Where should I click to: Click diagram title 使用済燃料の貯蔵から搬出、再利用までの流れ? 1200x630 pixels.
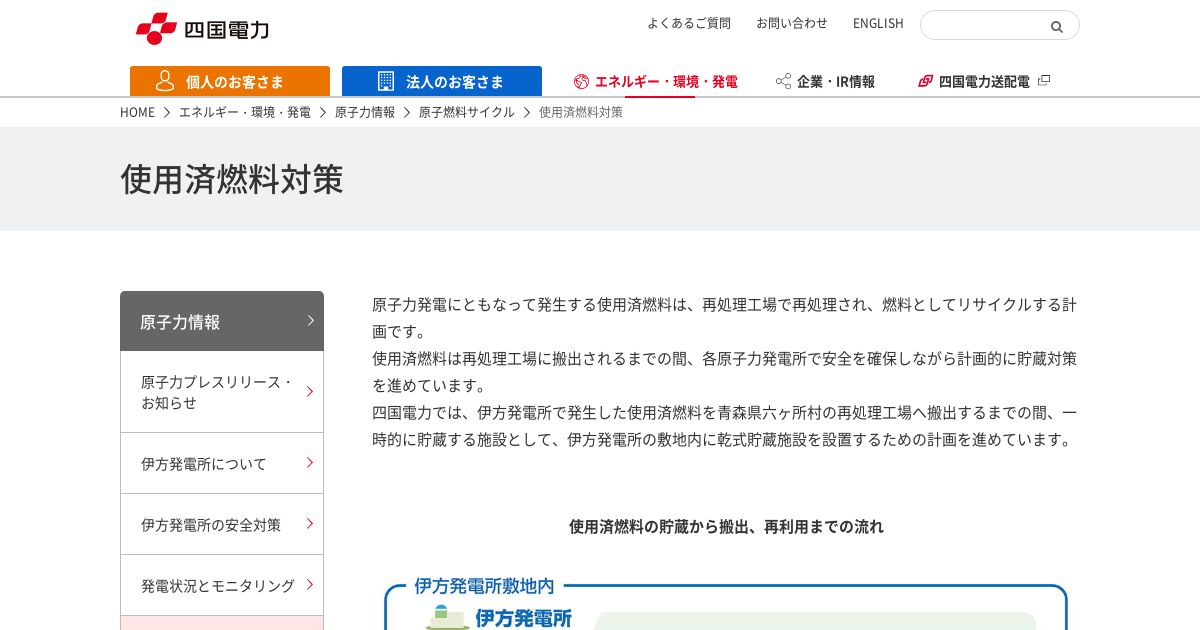click(x=726, y=526)
